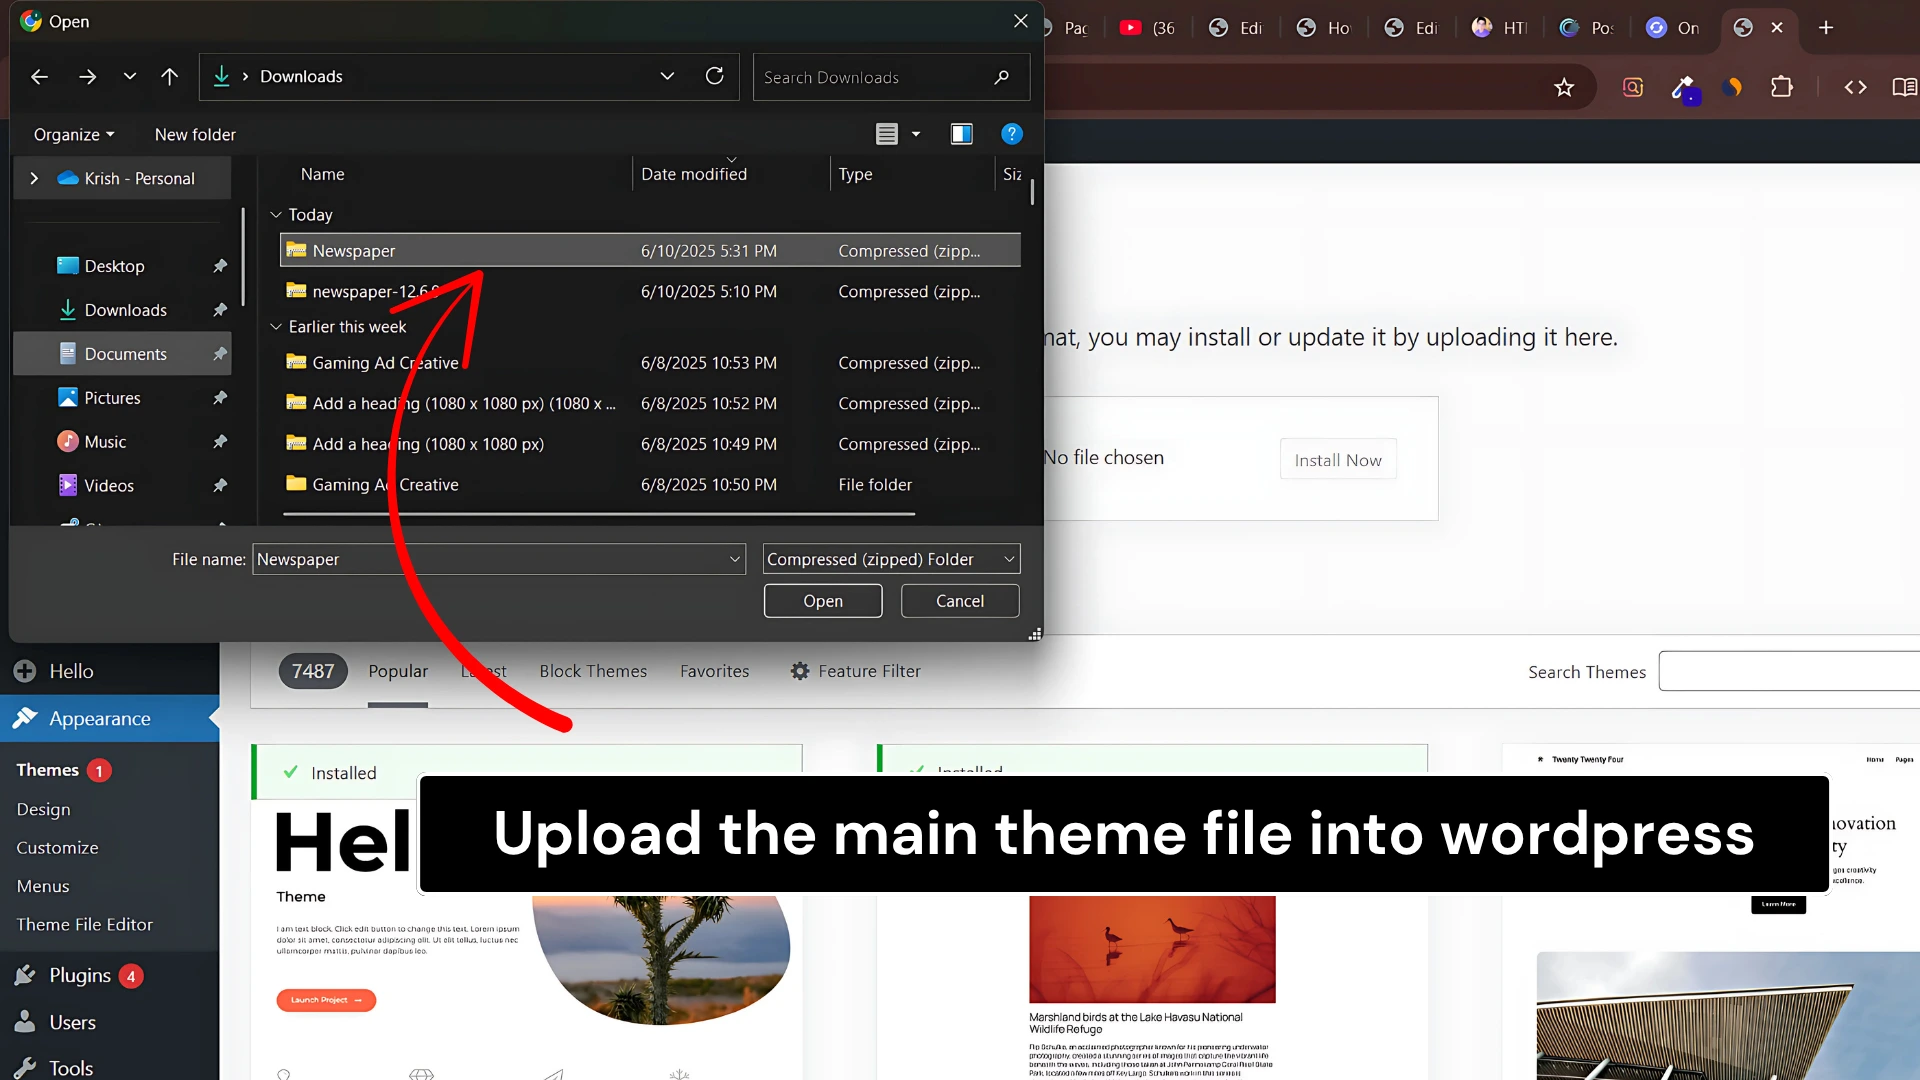Click the Feature Filter gear icon
This screenshot has width=1920, height=1080.
[800, 671]
